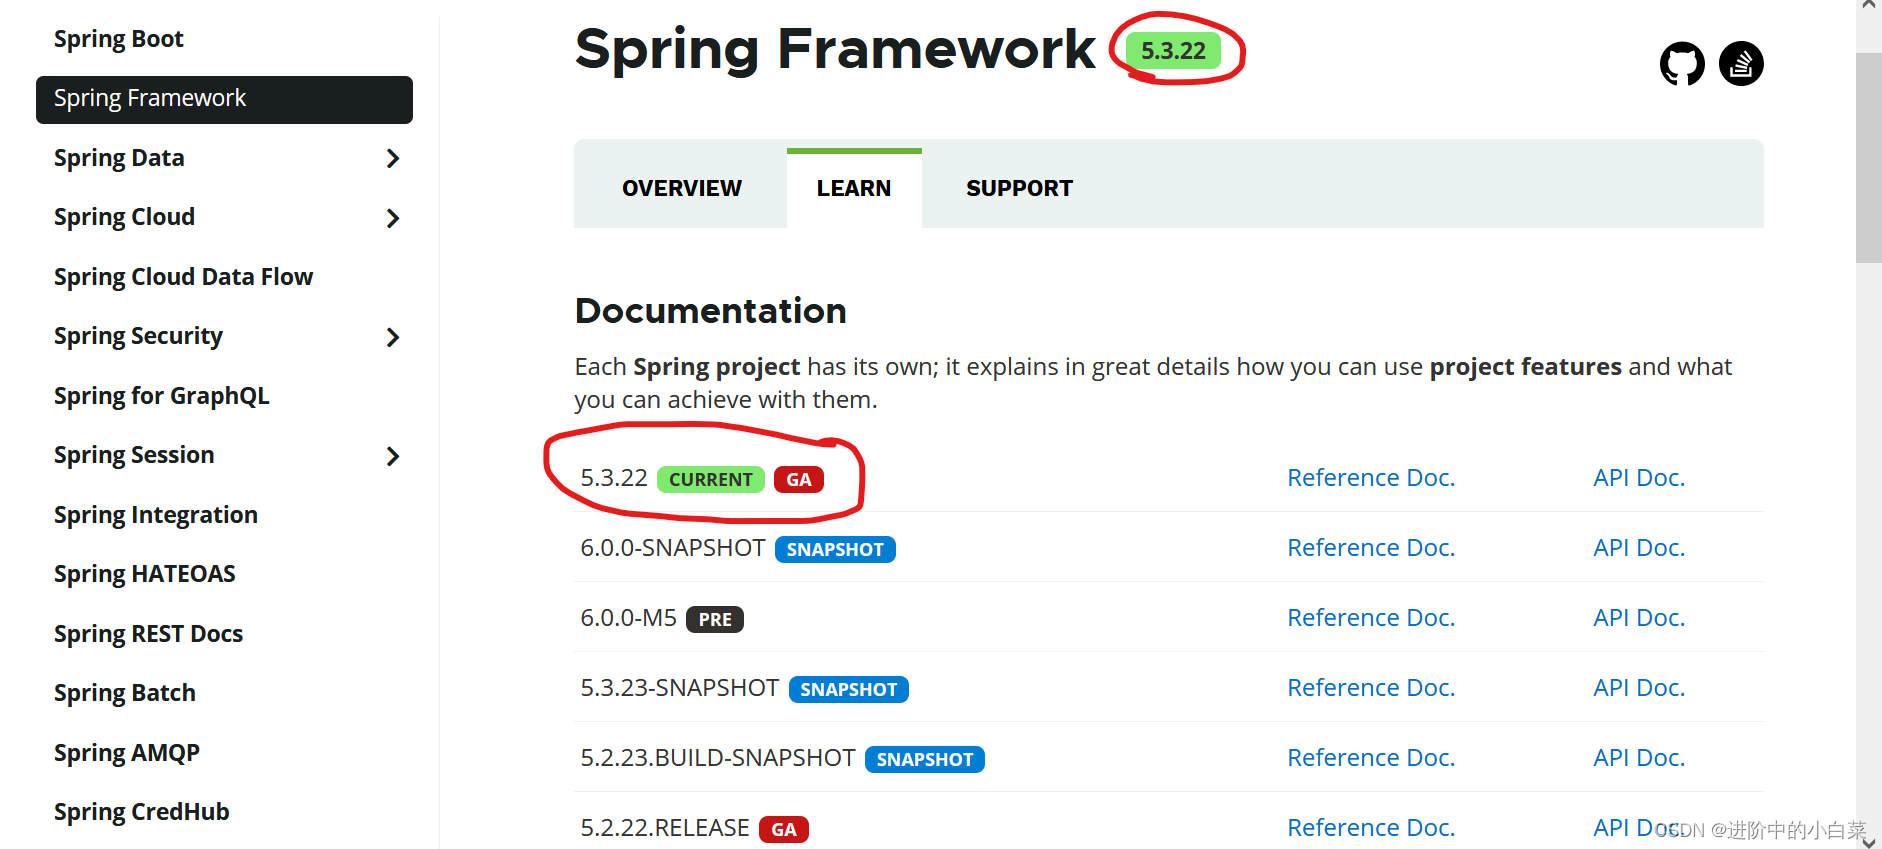Click the 'Documentation' section heading
1882x849 pixels.
pos(711,311)
